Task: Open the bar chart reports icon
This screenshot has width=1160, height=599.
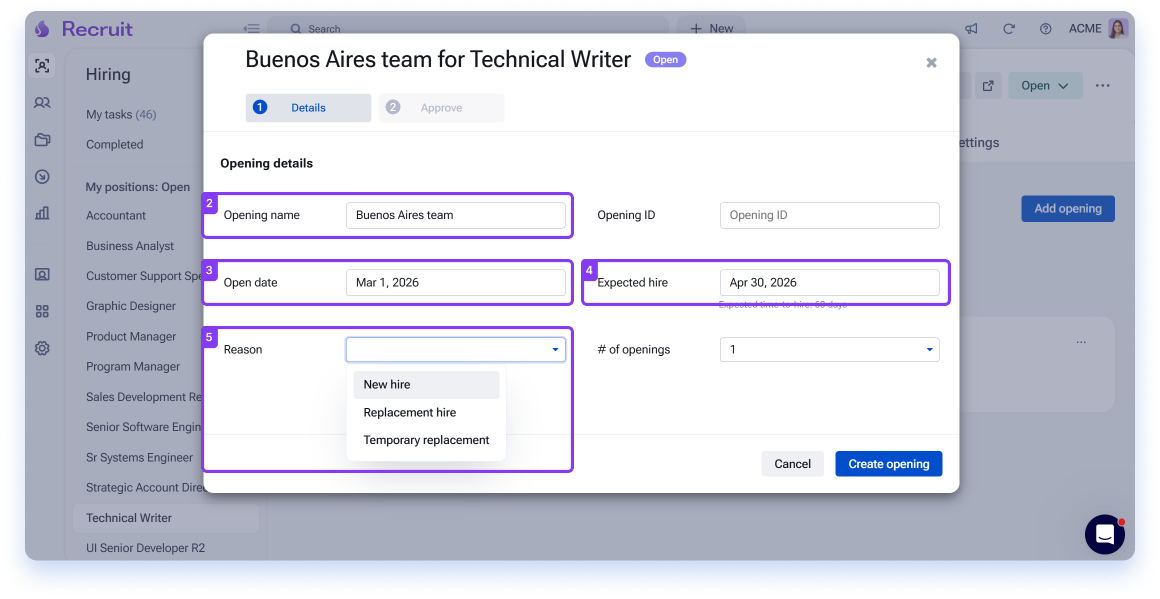Action: pos(42,213)
